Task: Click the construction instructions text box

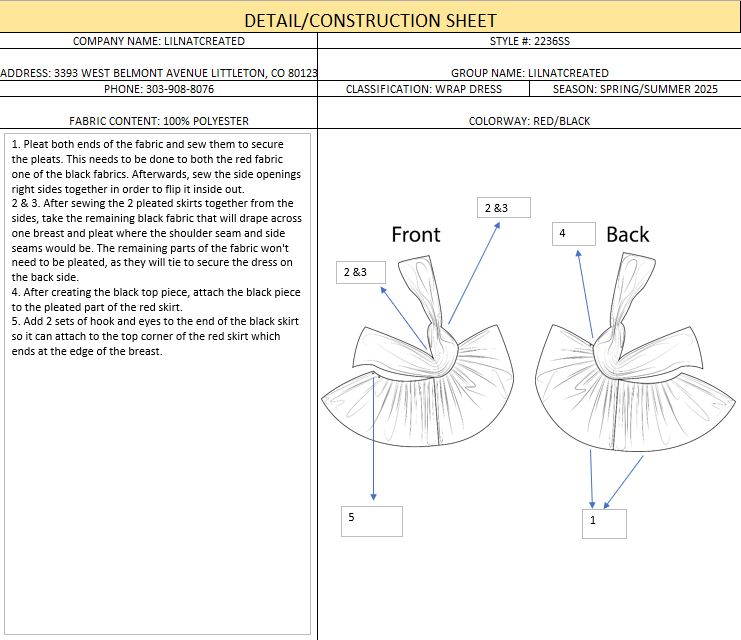Action: [157, 384]
